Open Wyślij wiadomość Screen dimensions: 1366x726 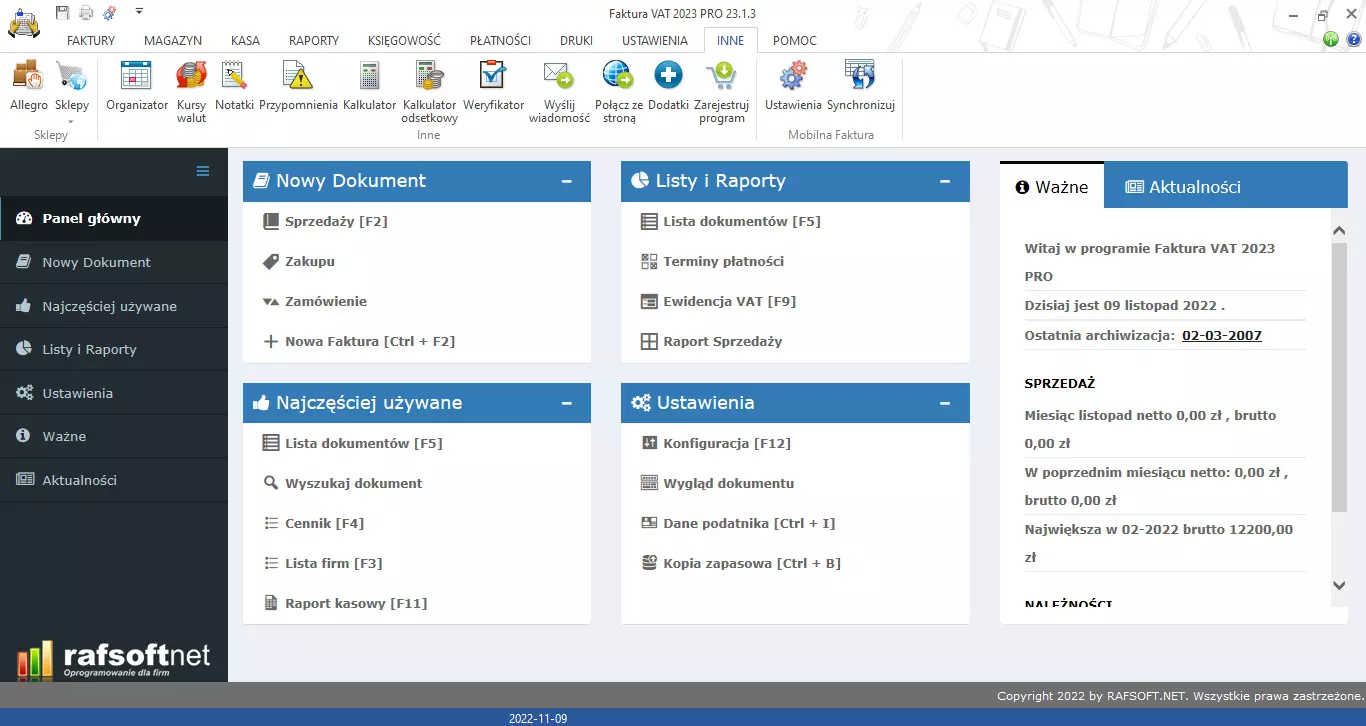tap(558, 90)
